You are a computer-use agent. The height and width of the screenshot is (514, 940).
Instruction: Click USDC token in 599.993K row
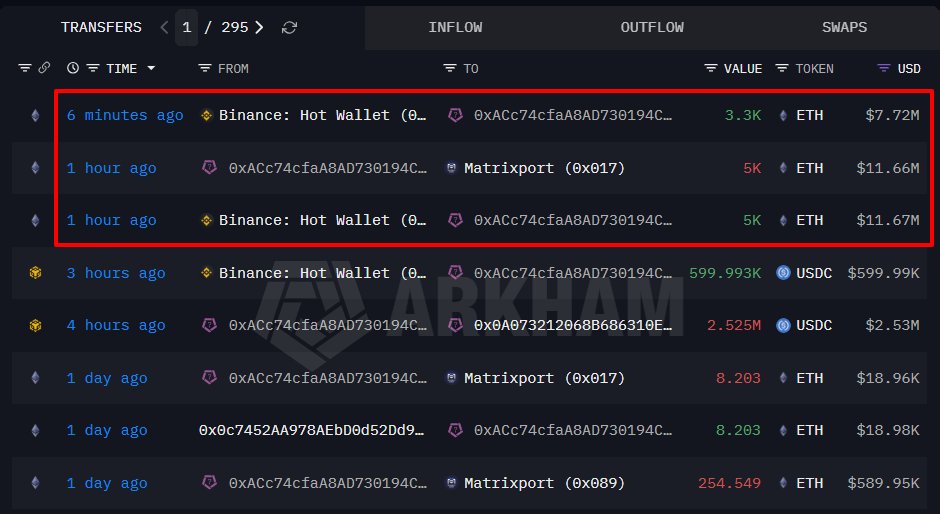[814, 273]
